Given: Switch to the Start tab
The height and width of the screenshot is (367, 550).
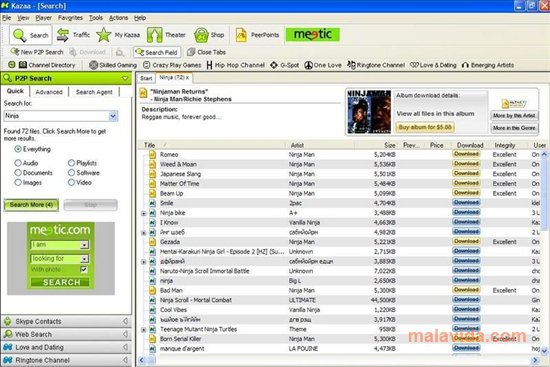Looking at the screenshot, I should tap(146, 78).
